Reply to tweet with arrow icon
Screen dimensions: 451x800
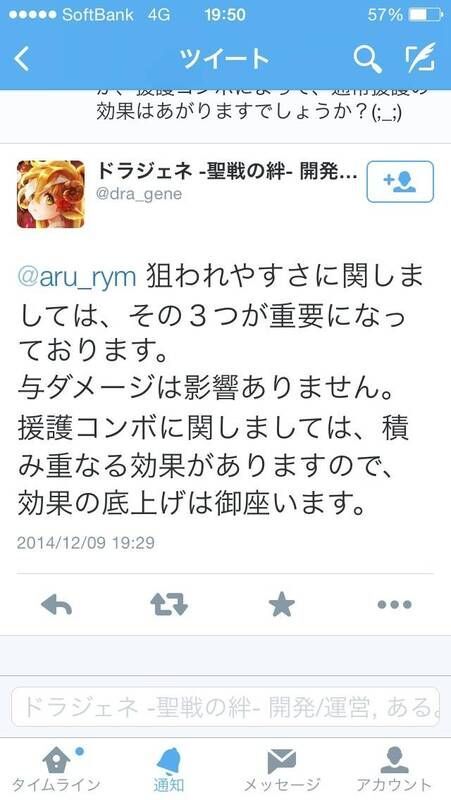[56, 605]
